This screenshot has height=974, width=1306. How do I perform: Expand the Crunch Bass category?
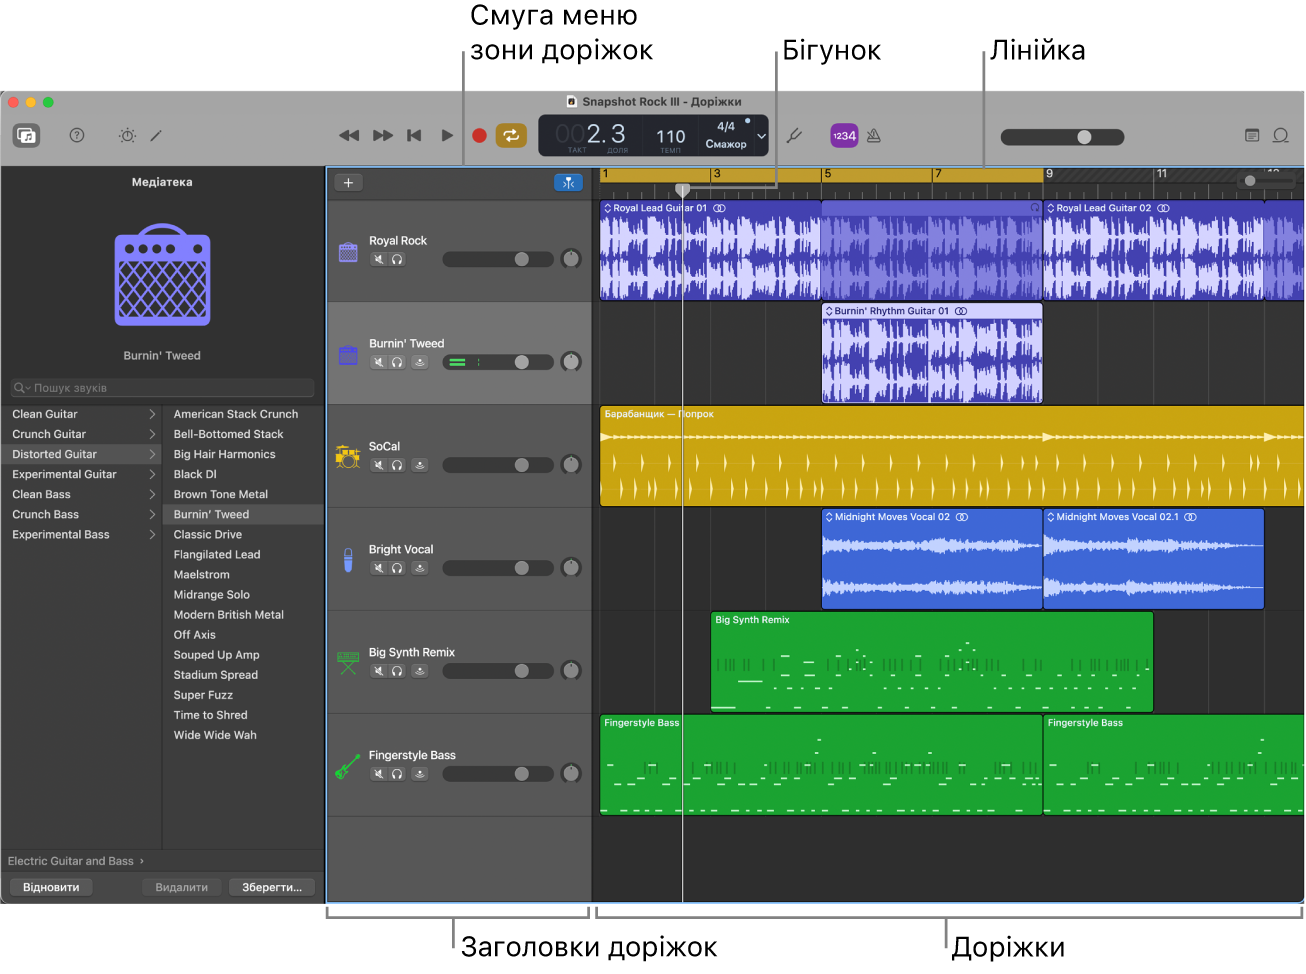[x=152, y=514]
